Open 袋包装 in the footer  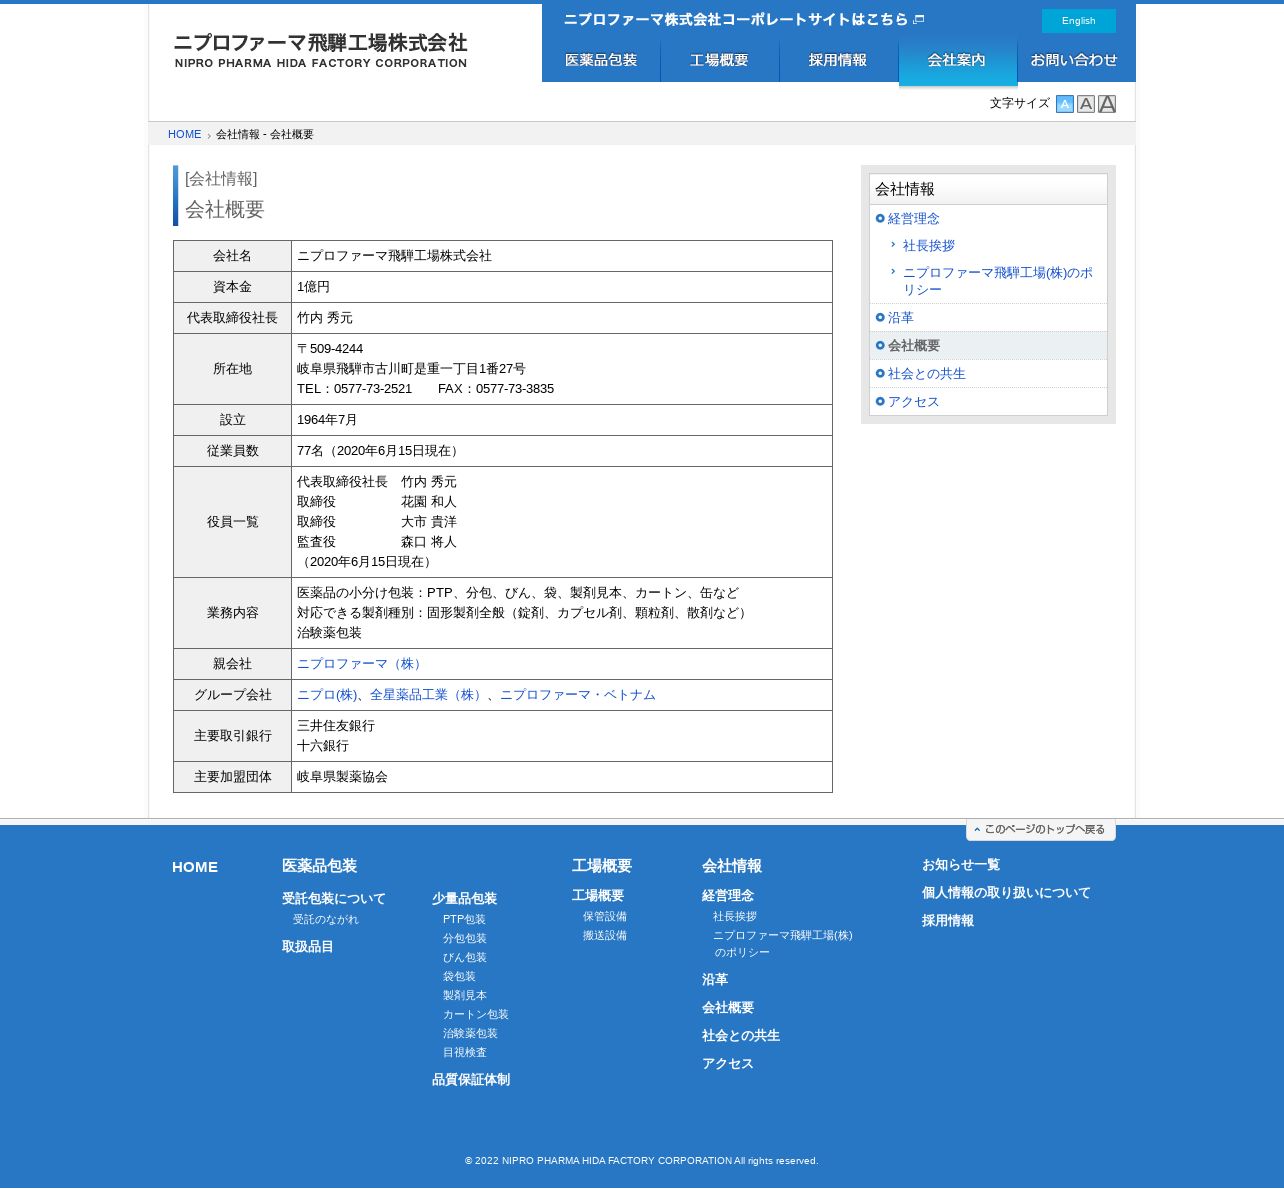[459, 977]
